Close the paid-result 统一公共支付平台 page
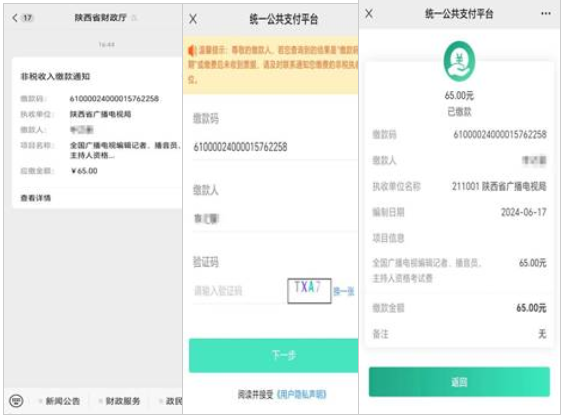Image resolution: width=565 pixels, height=419 pixels. pos(369,14)
